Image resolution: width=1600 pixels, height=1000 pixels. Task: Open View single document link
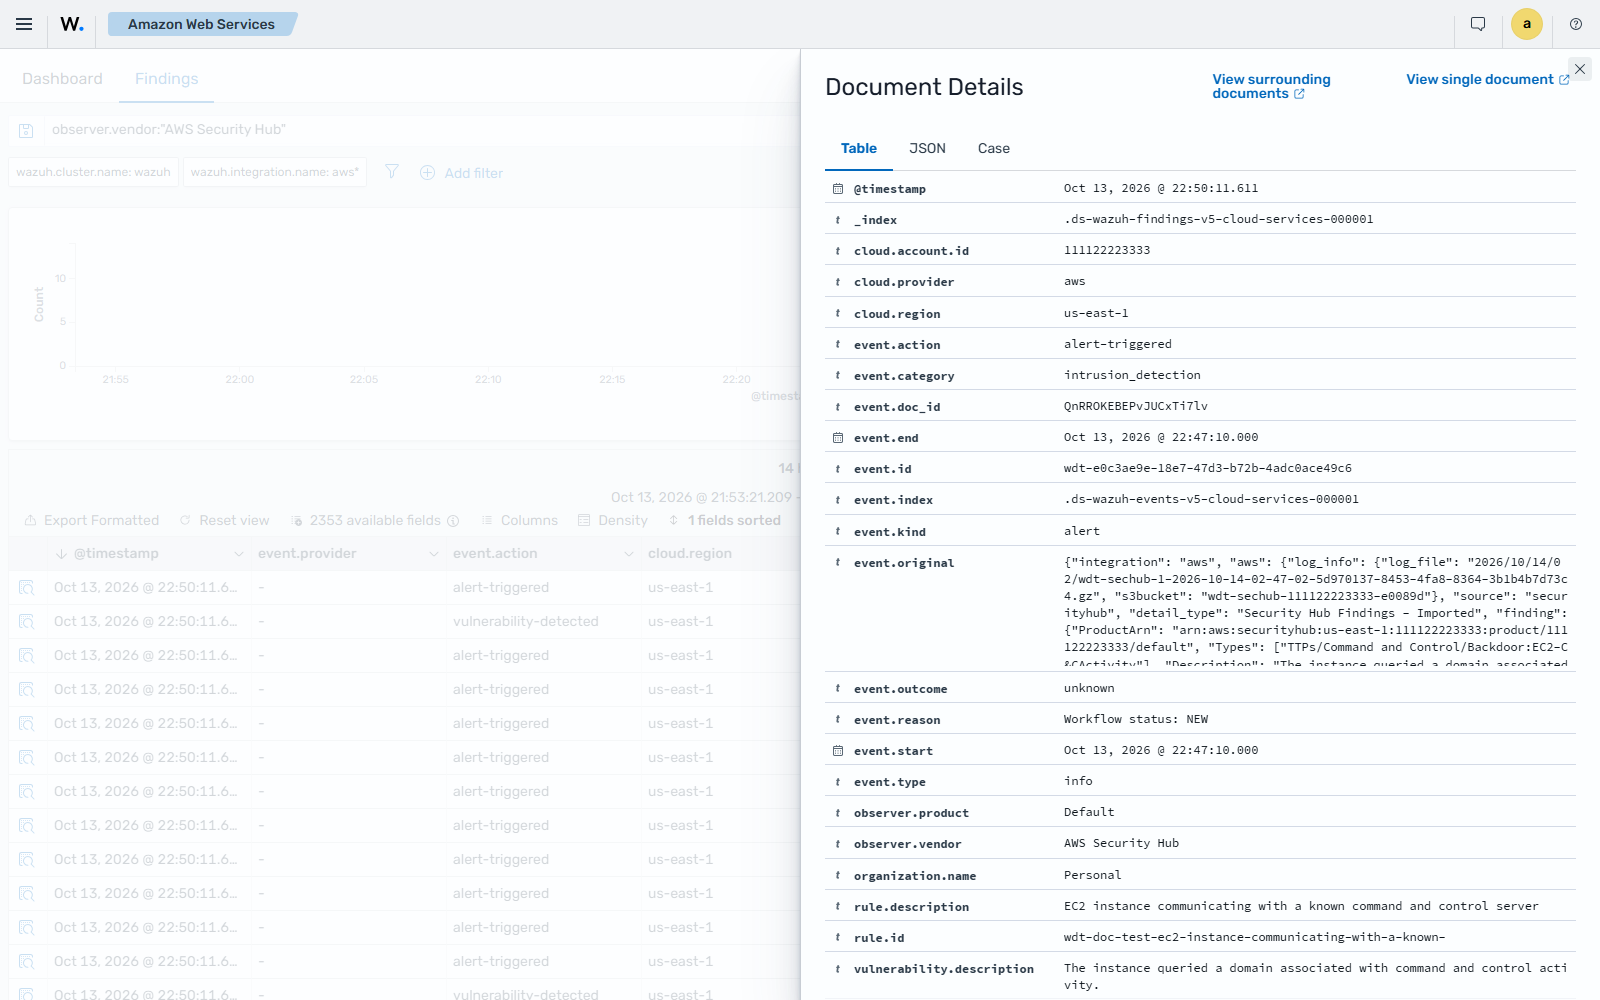(1487, 79)
